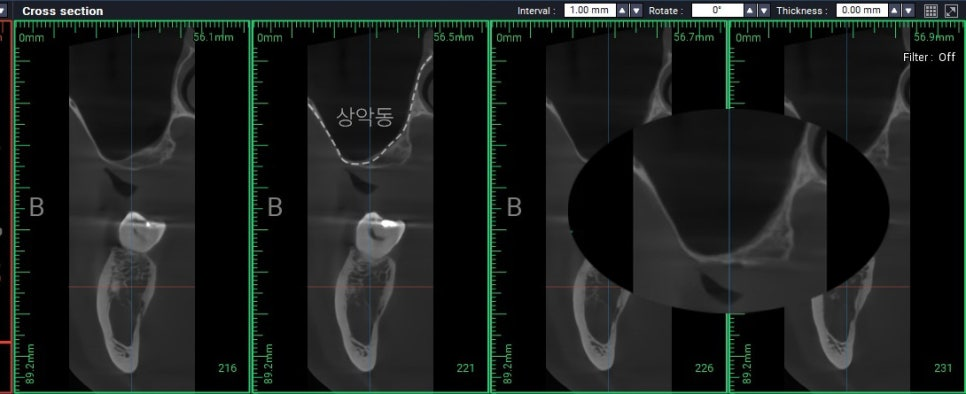Select cross section slice 226
Screen dimensions: 966x394
609,206
